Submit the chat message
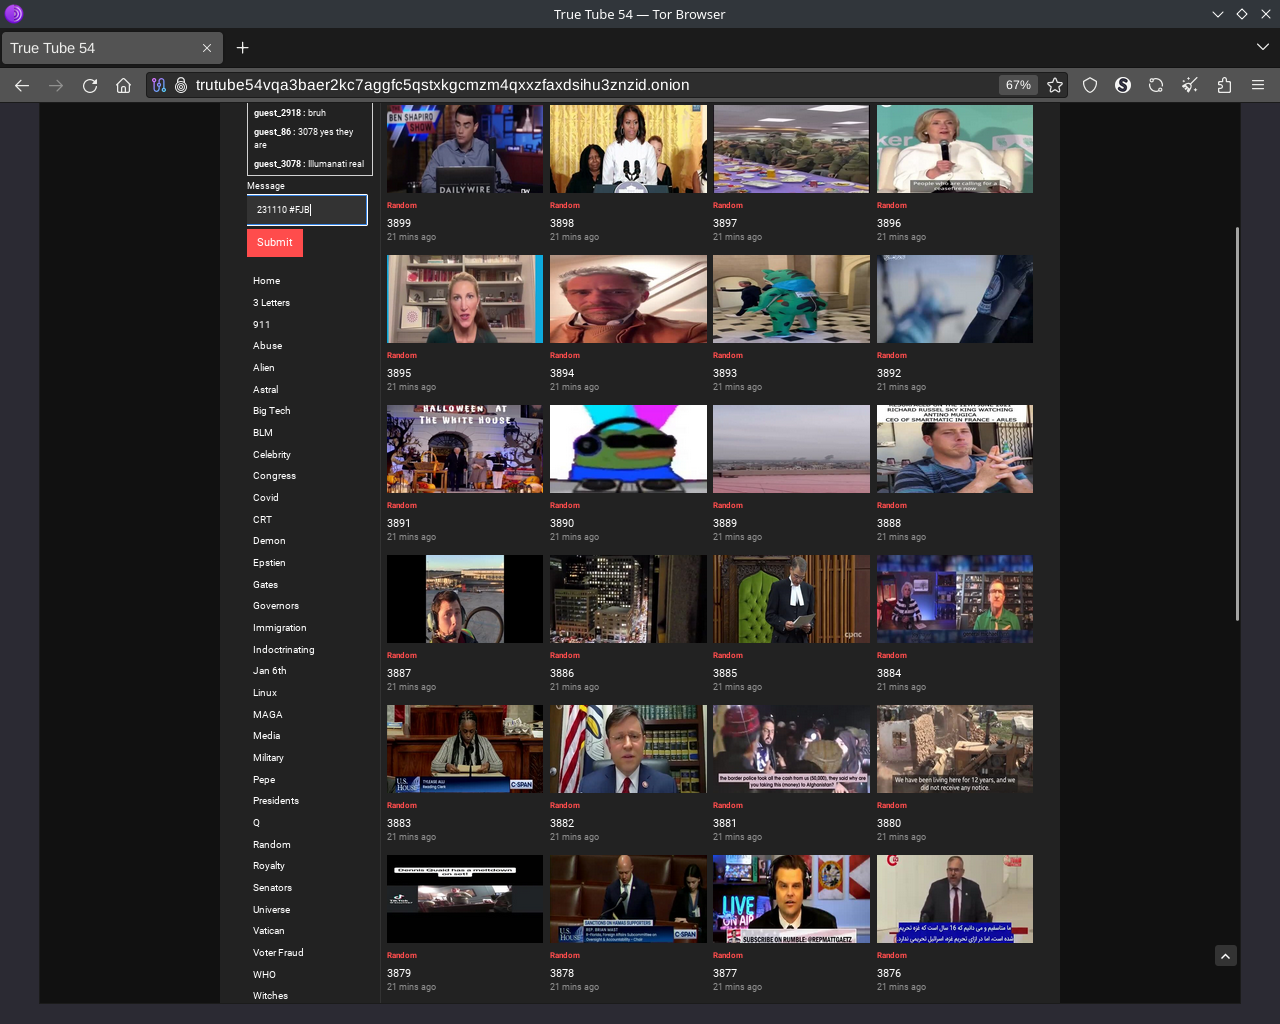This screenshot has width=1280, height=1024. tap(275, 243)
